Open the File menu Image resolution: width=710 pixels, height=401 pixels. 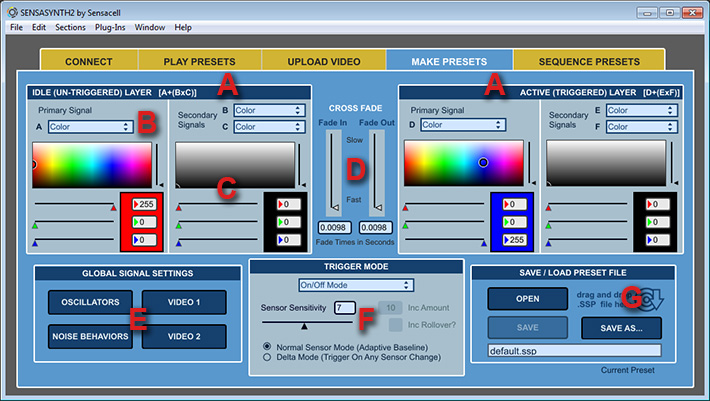(x=16, y=27)
